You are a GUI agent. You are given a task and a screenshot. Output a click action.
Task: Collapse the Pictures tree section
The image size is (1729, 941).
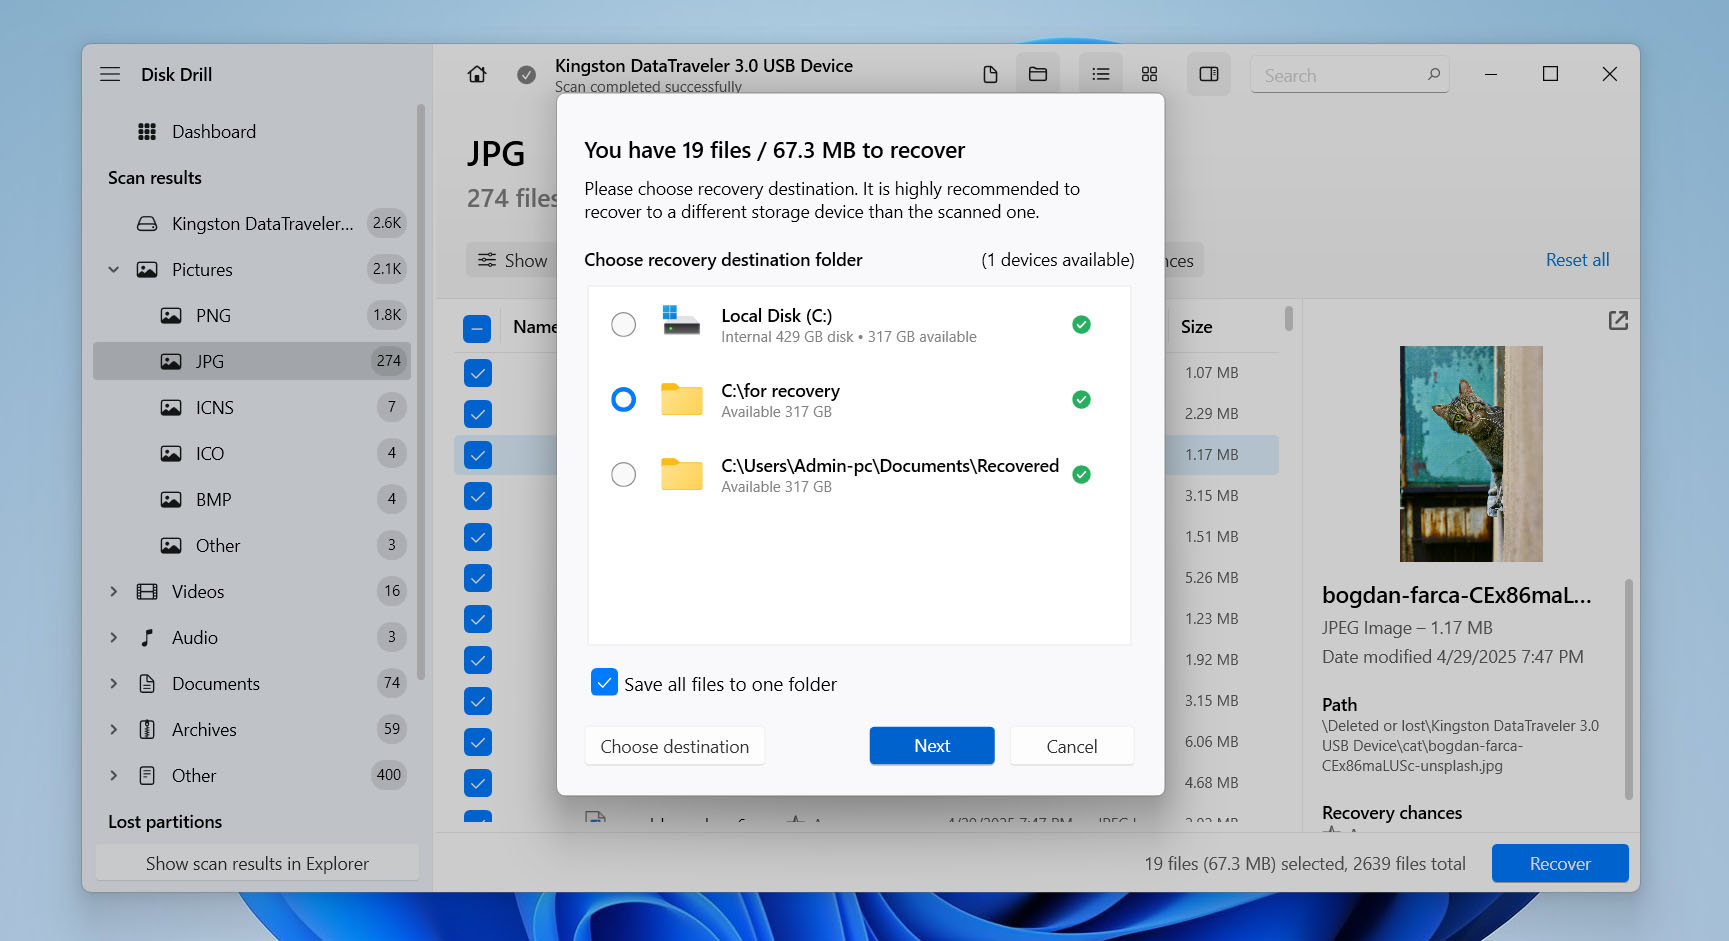pos(113,270)
